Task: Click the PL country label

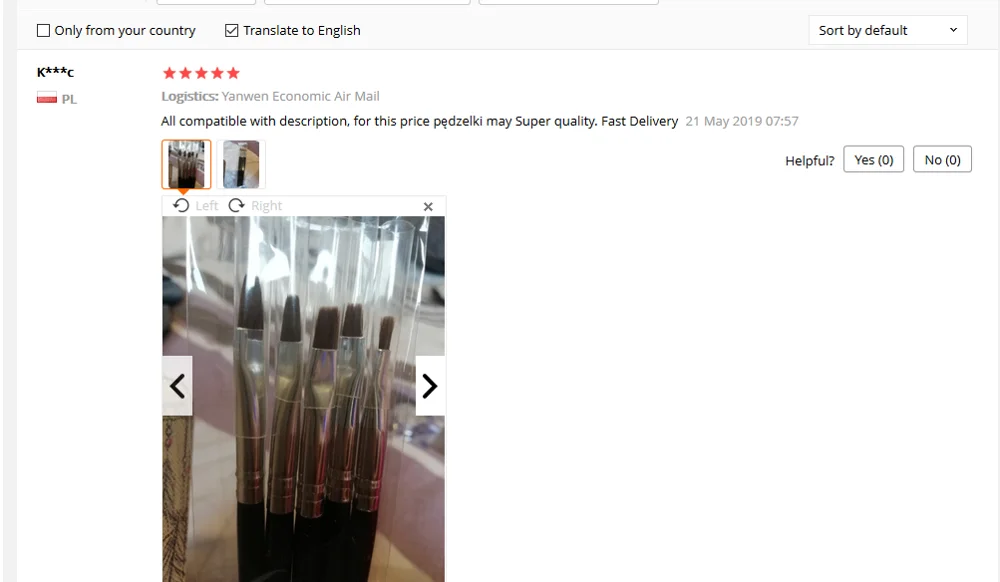Action: [x=69, y=99]
